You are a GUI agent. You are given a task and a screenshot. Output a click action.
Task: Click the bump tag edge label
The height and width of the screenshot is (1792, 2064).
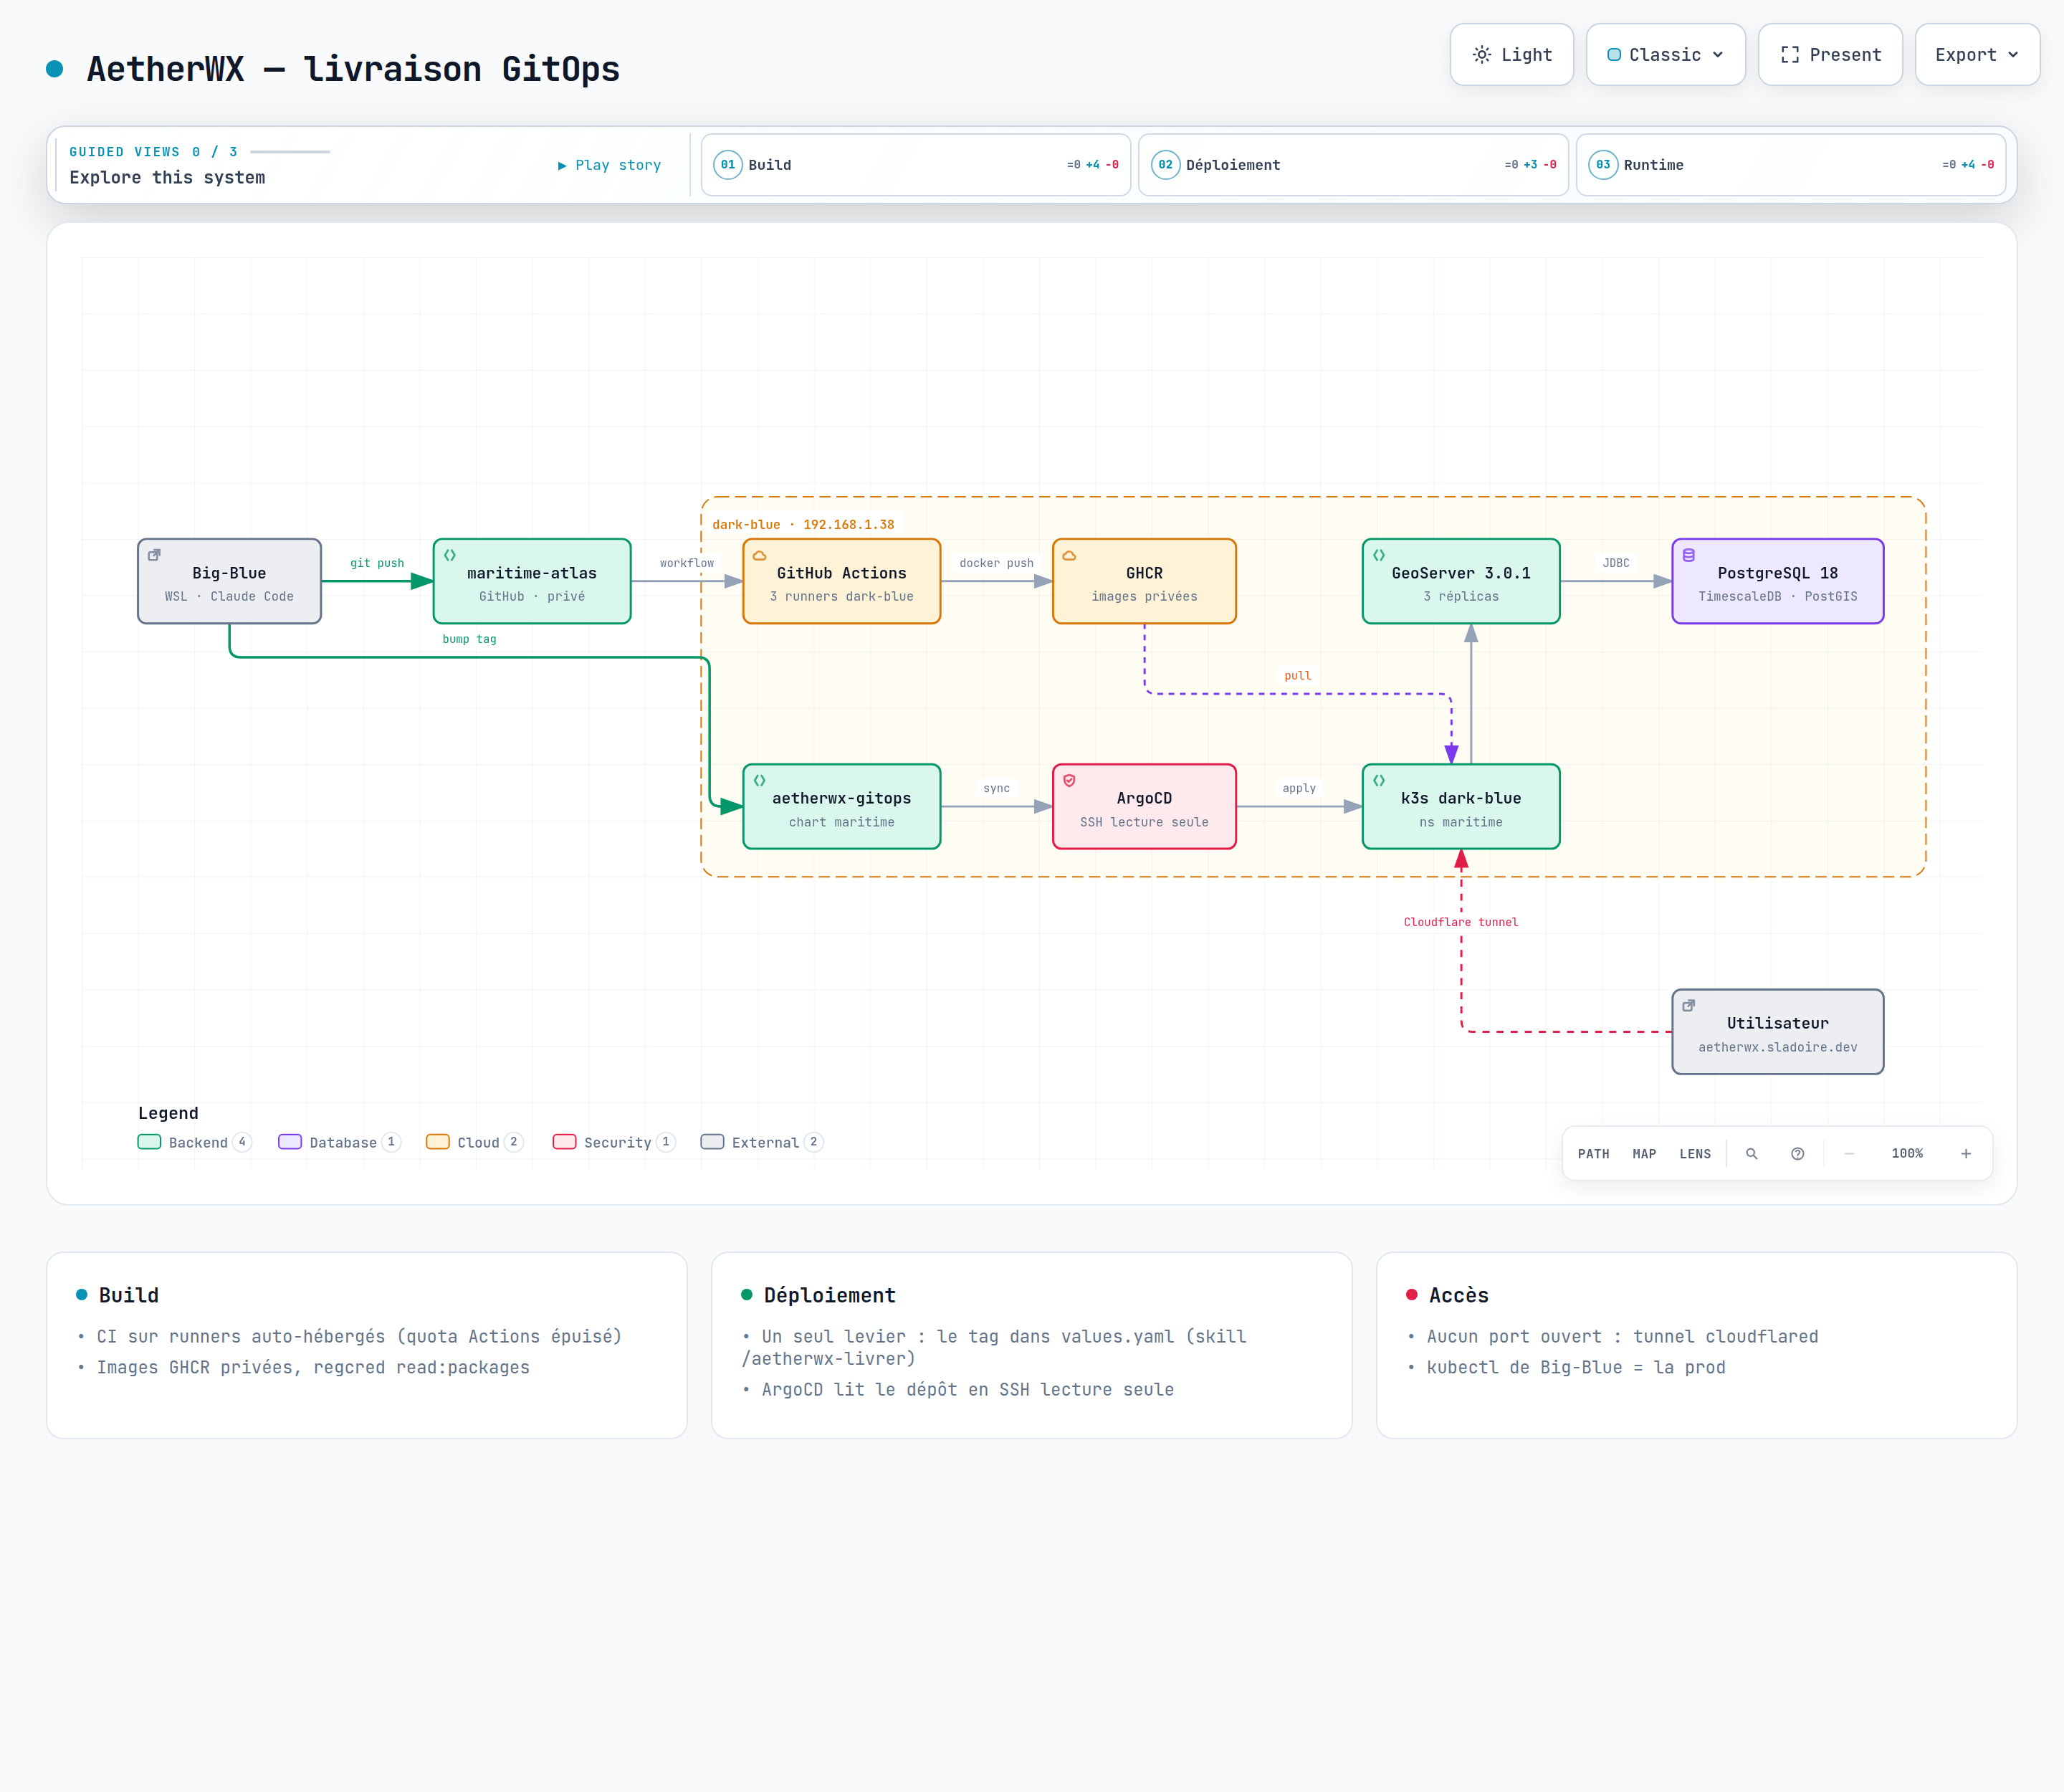[x=469, y=639]
